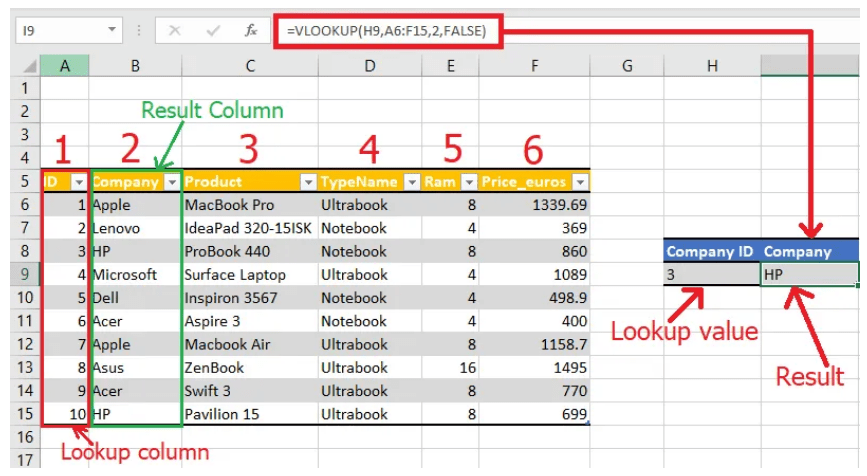The image size is (867, 476).
Task: Click cell containing Pavilion 15
Action: point(250,414)
